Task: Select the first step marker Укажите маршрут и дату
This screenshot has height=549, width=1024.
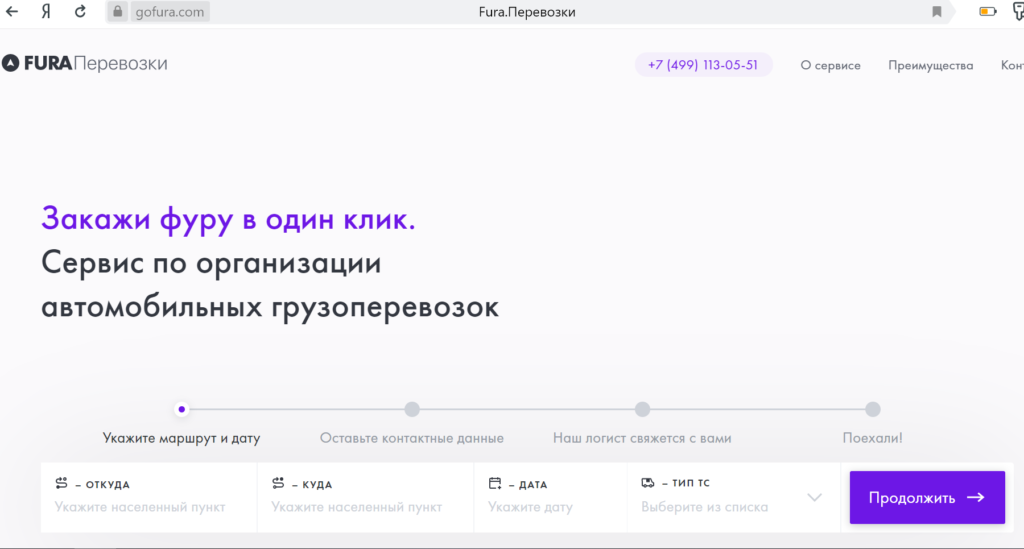Action: tap(182, 409)
